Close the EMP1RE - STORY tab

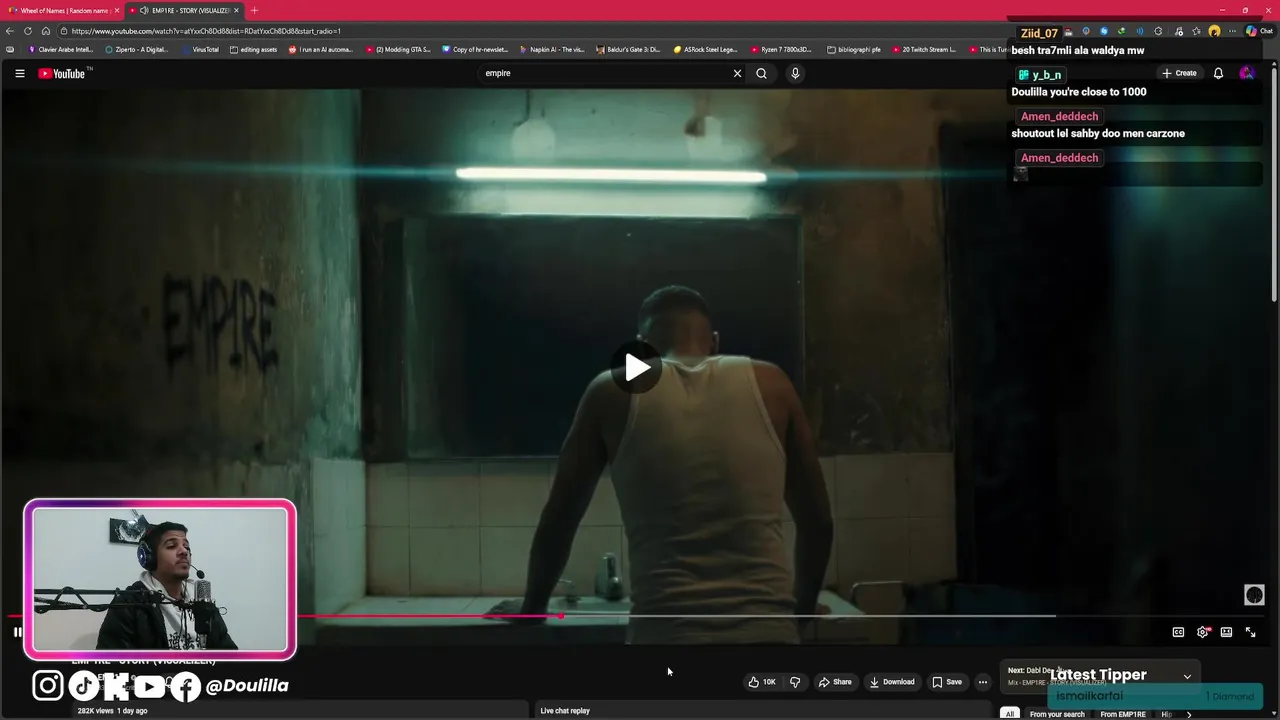236,10
